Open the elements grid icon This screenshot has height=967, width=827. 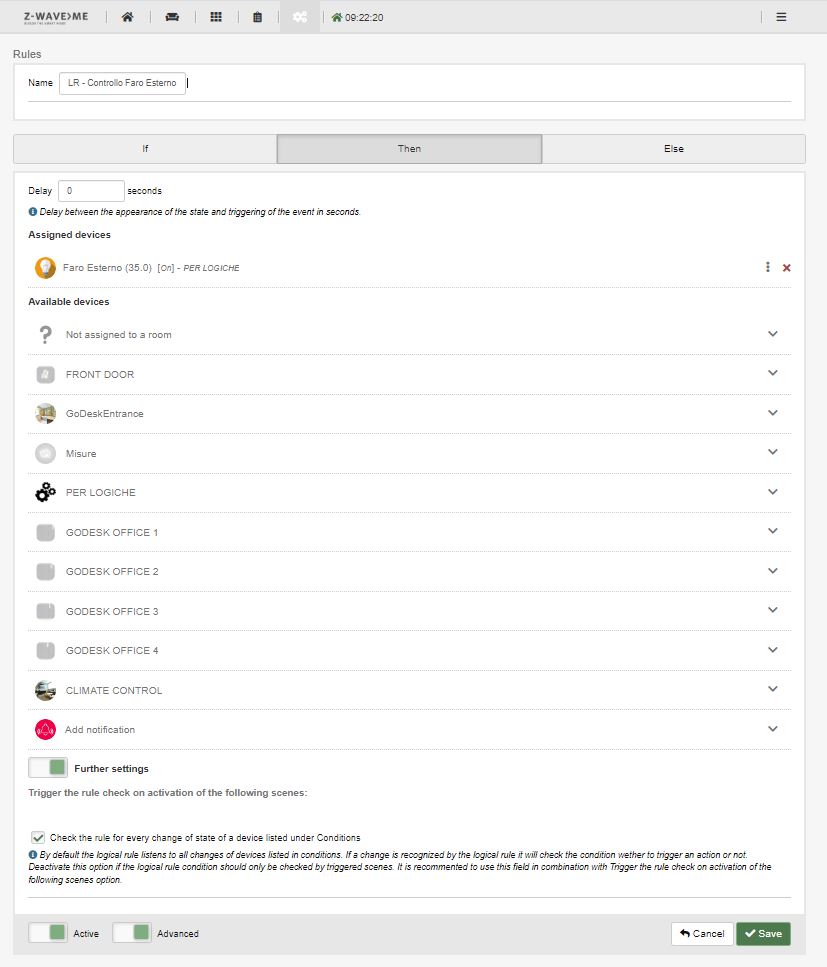tap(216, 17)
